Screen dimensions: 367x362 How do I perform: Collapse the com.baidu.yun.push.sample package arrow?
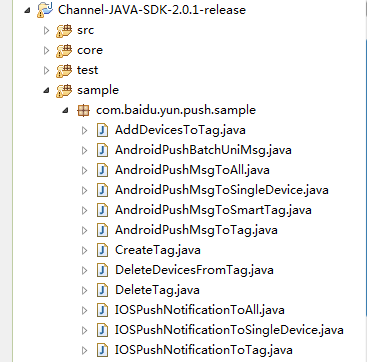(66, 111)
